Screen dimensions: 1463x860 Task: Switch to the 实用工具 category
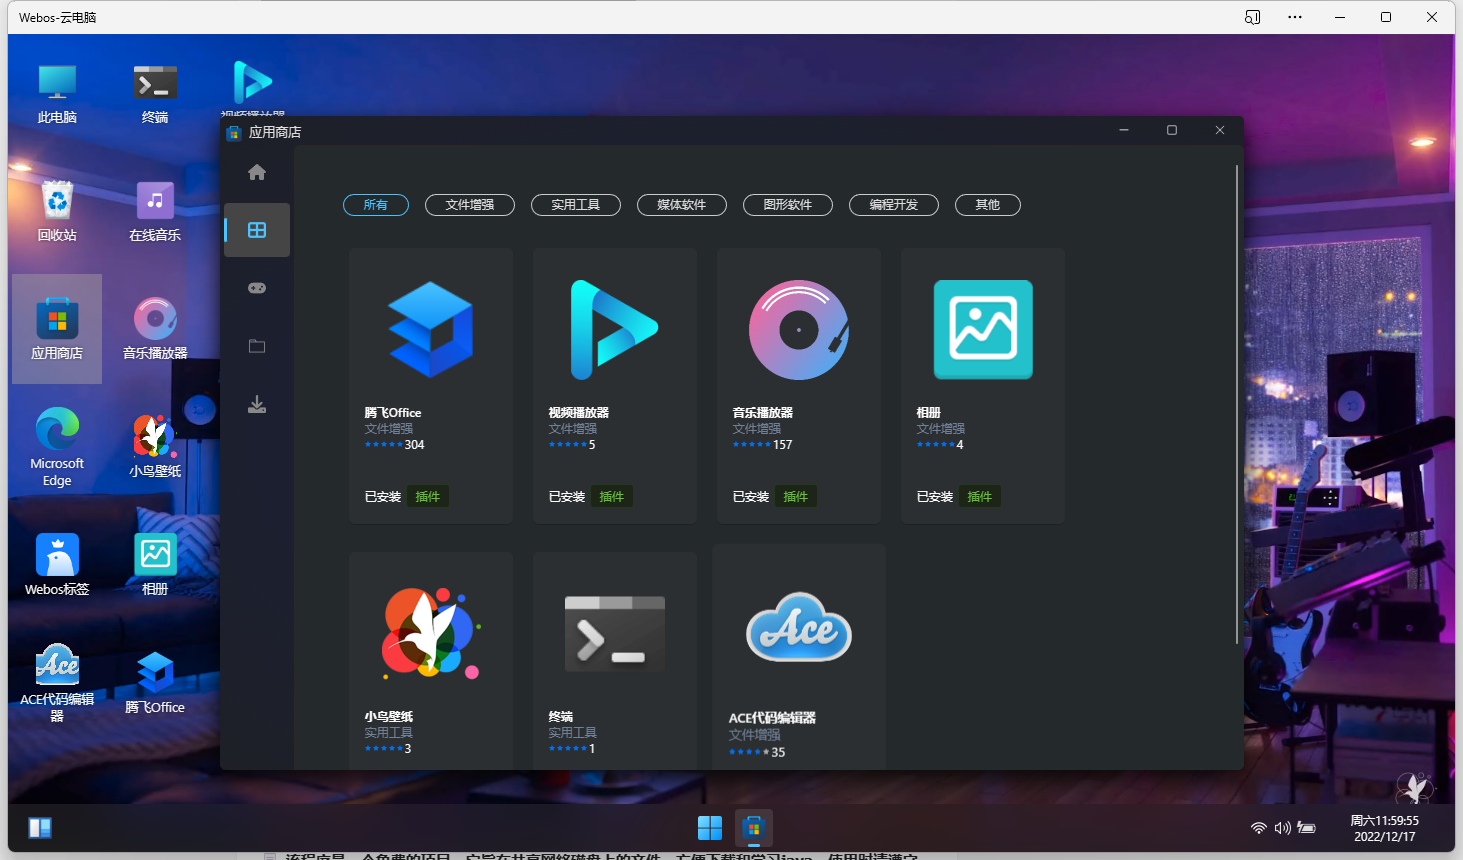coord(576,205)
